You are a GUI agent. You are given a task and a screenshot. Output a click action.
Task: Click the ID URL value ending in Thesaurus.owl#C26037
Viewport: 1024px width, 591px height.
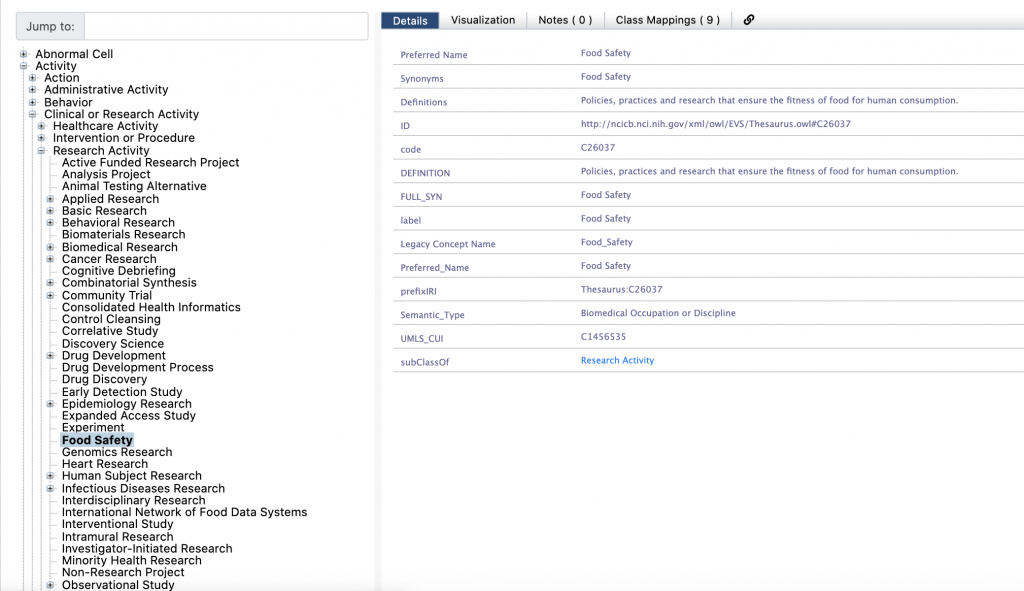(716, 124)
